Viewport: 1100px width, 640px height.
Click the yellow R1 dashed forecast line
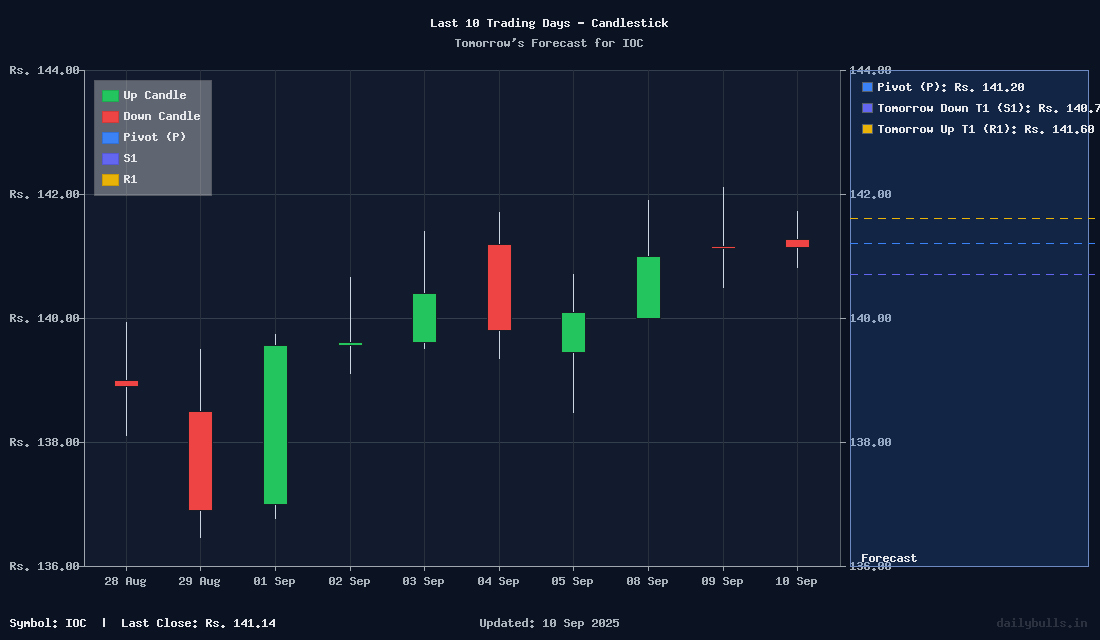pos(972,219)
